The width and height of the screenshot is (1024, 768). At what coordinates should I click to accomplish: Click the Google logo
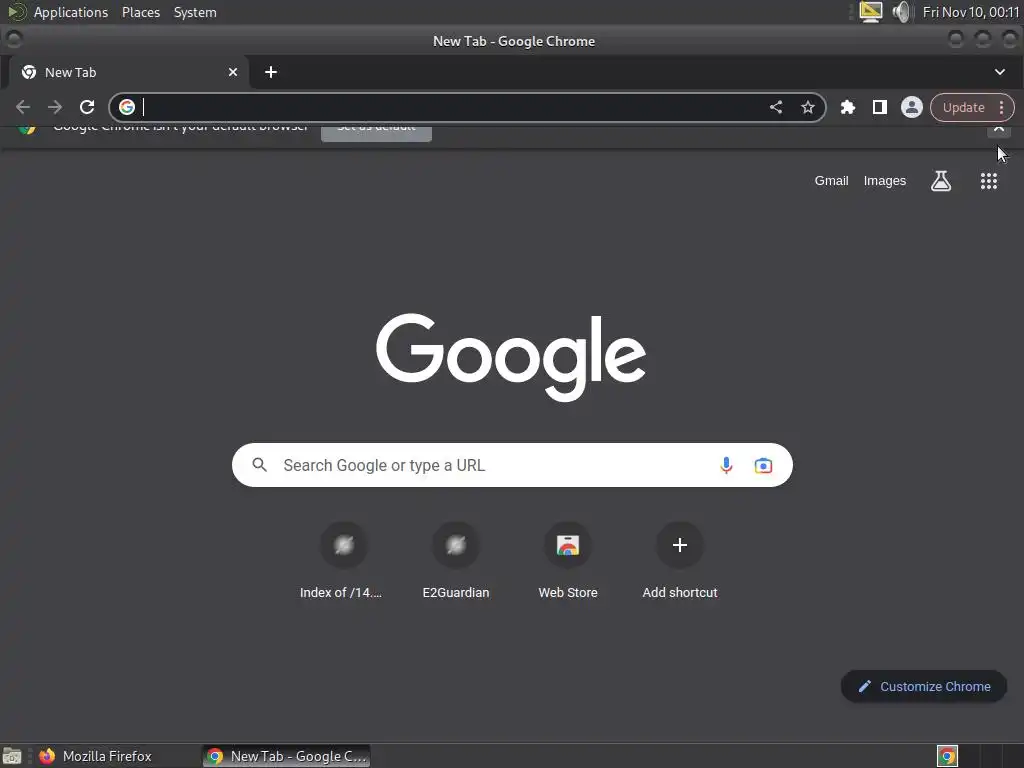511,357
